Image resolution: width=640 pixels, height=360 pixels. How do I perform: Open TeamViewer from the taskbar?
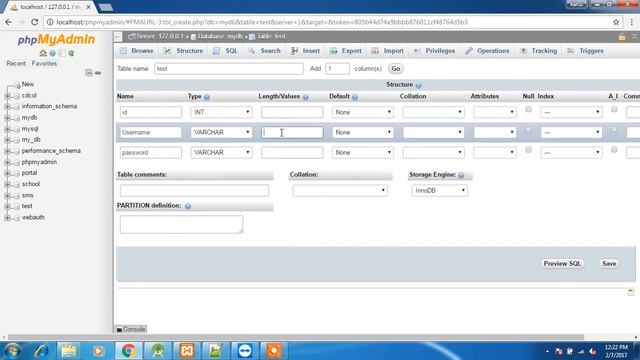(x=245, y=351)
